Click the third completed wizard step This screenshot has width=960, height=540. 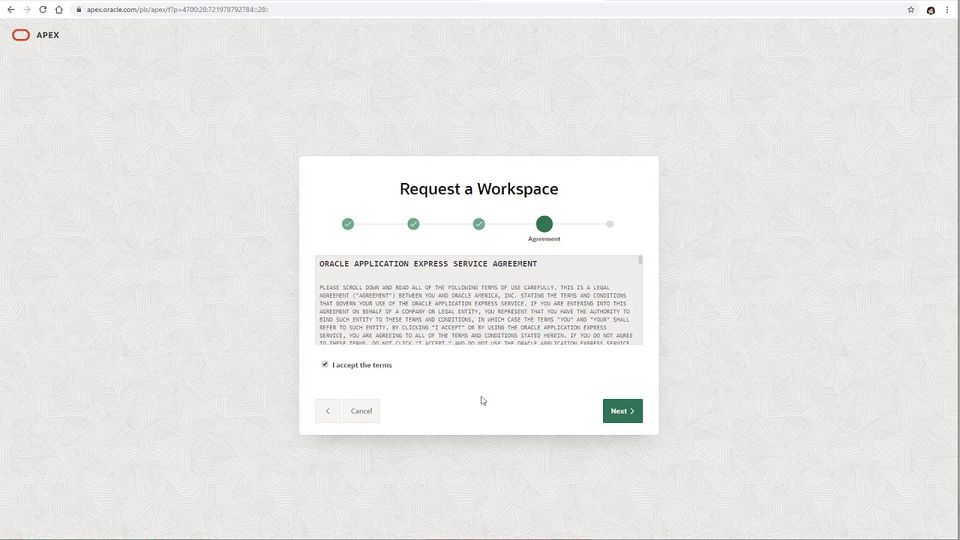[x=479, y=224]
